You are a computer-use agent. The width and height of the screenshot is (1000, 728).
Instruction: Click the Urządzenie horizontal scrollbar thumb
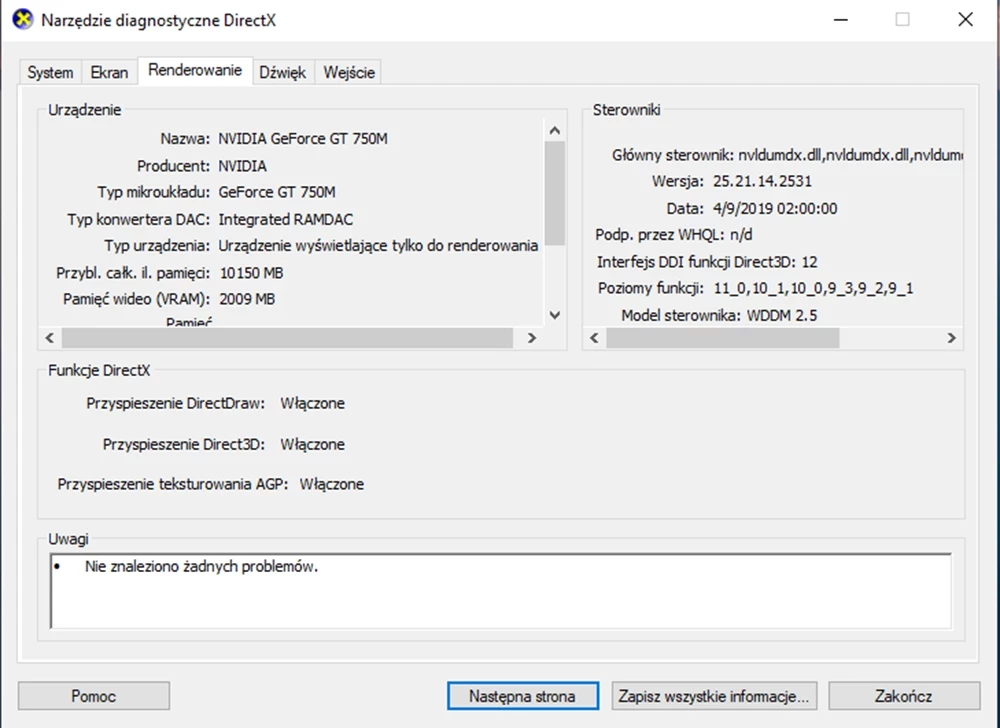pyautogui.click(x=287, y=338)
